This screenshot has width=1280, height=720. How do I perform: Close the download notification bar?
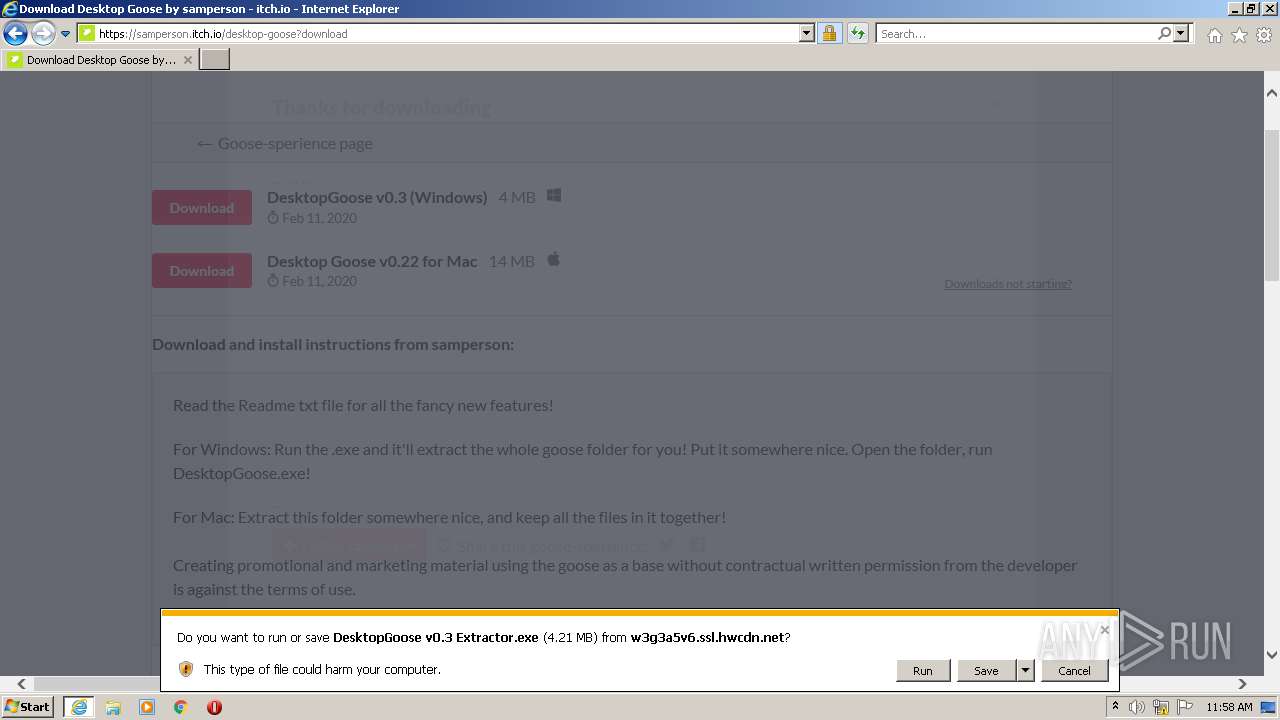tap(1105, 630)
